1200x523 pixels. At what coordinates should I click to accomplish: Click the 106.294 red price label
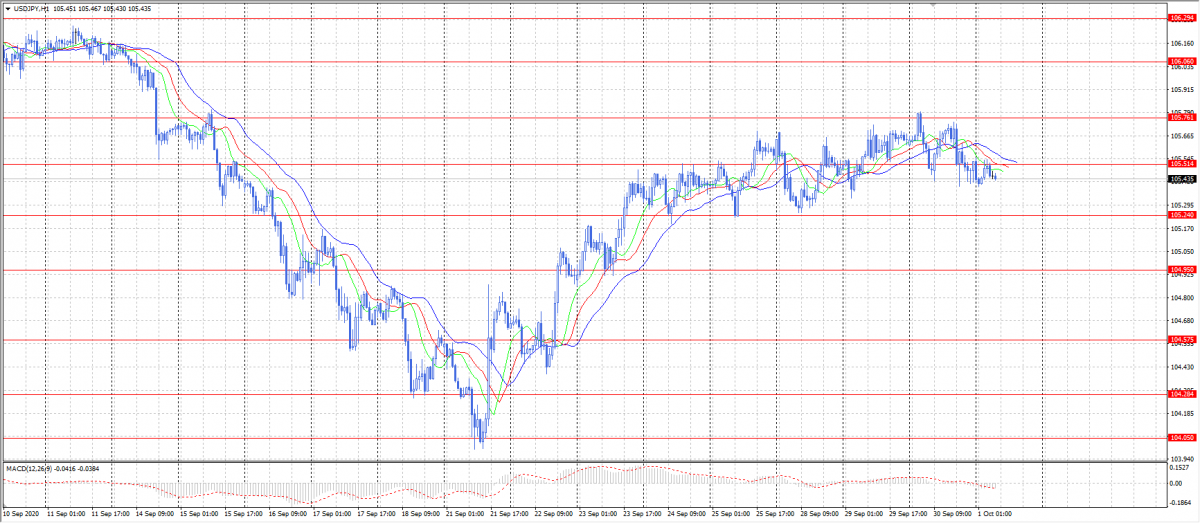1182,18
